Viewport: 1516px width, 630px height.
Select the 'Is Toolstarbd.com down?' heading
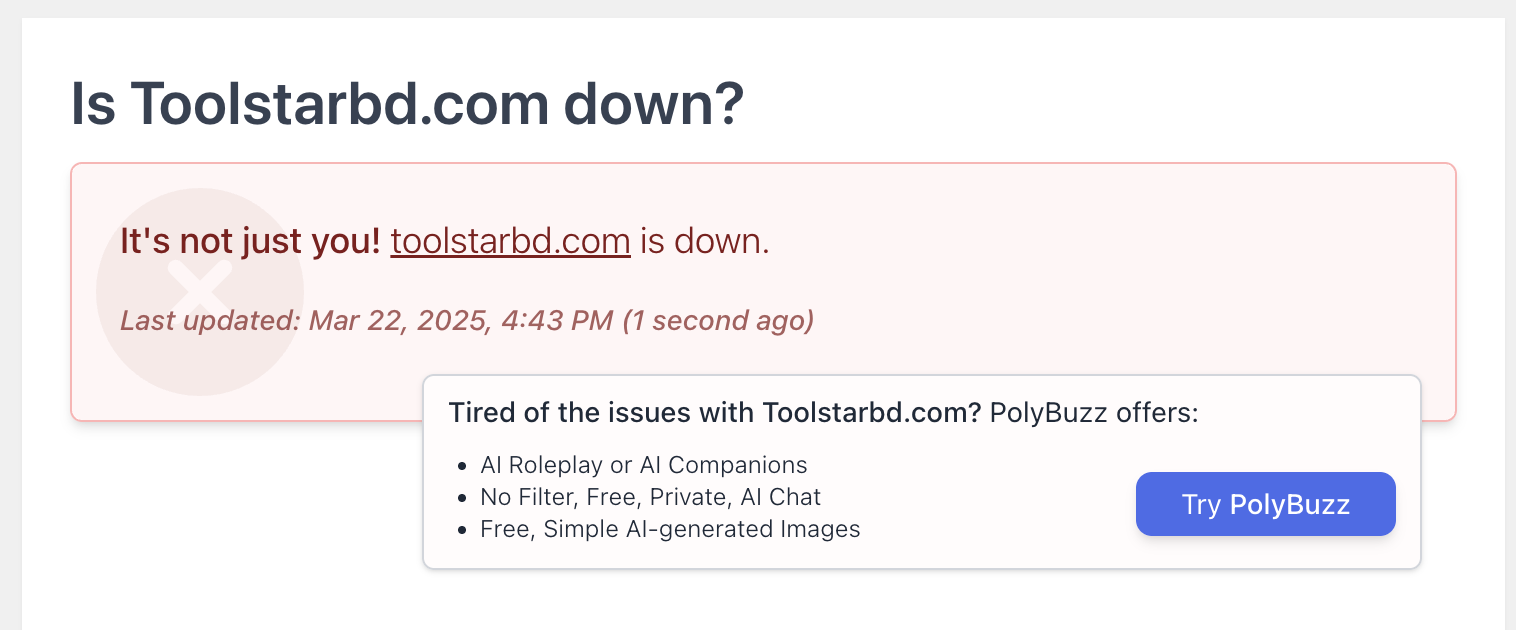(x=407, y=103)
